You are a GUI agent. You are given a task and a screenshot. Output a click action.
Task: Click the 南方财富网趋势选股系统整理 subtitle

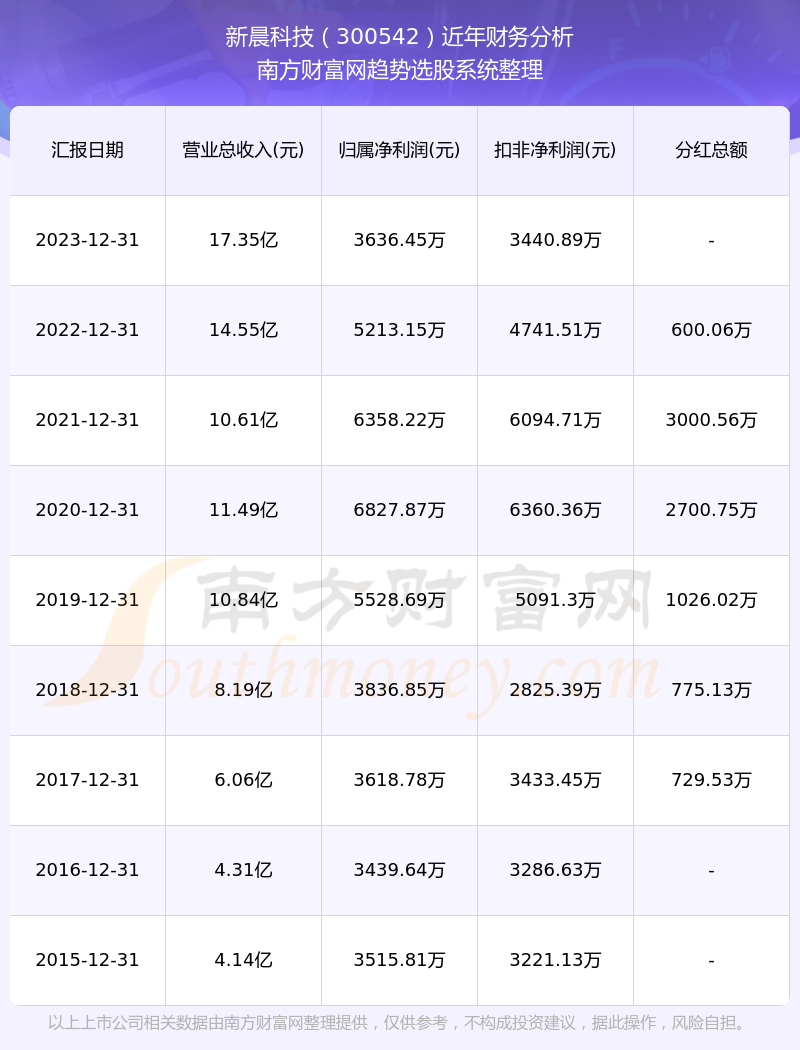tap(400, 70)
